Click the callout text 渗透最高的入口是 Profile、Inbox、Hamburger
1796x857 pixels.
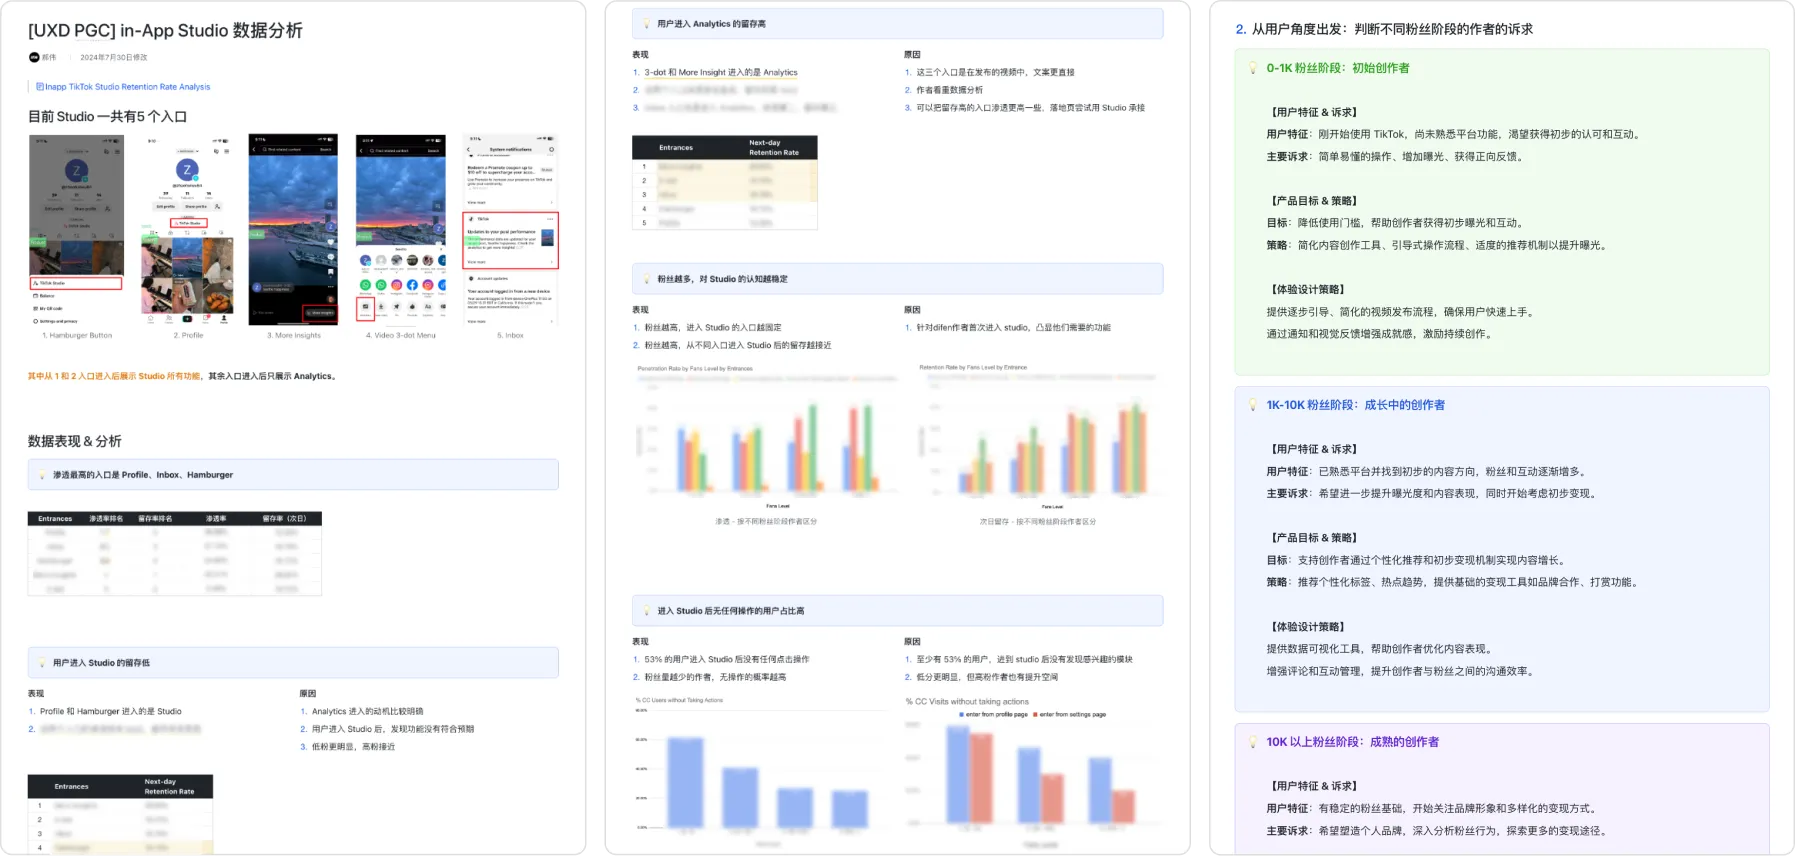[143, 475]
